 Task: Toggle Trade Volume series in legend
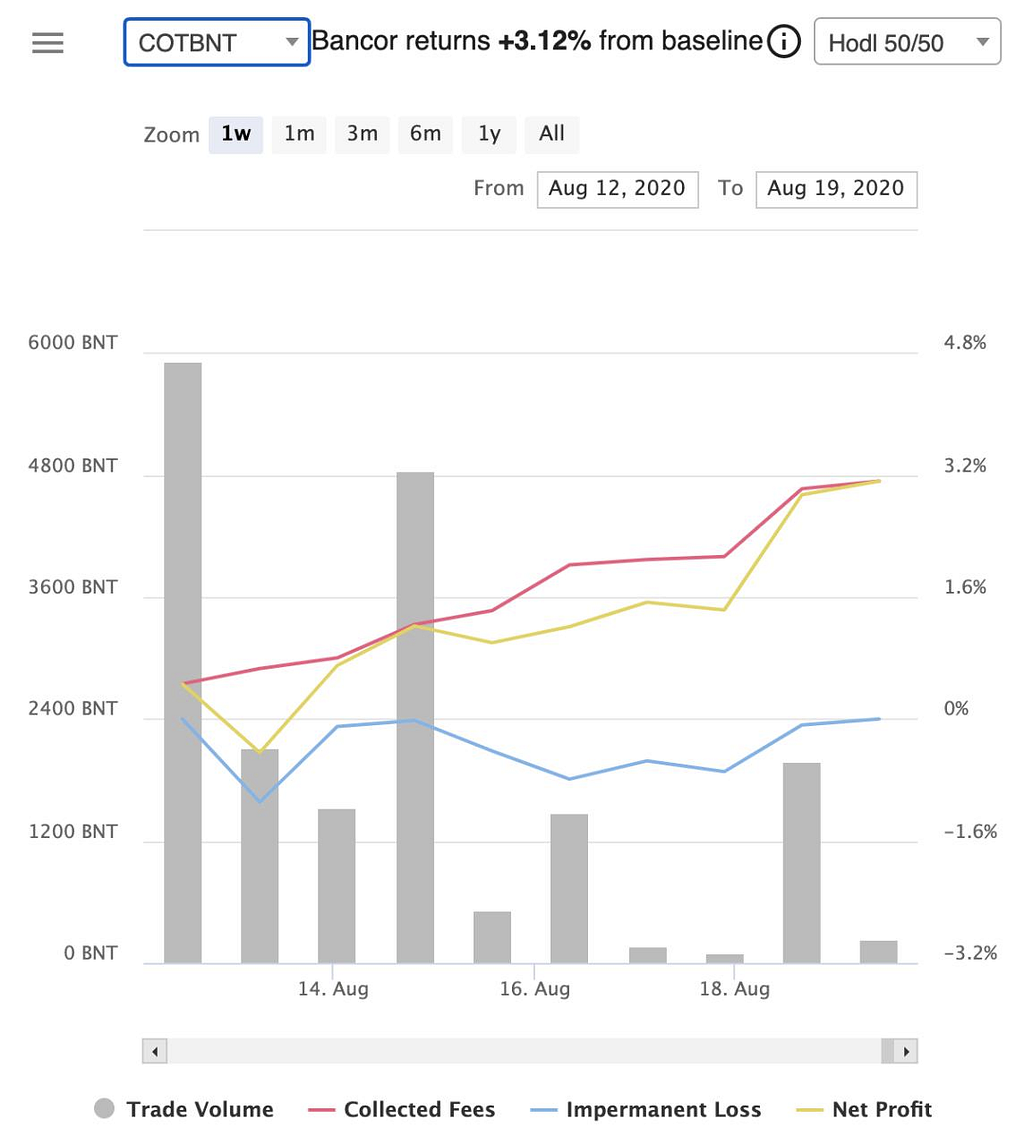(184, 1109)
